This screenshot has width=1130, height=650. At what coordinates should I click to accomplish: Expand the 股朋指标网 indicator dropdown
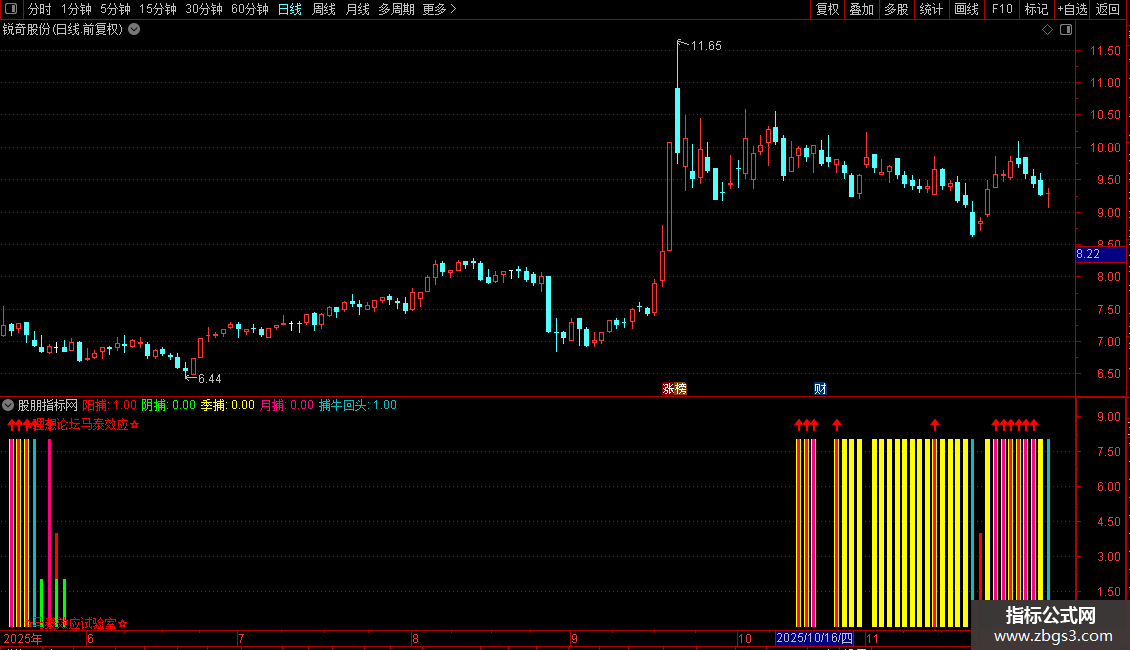pos(8,405)
